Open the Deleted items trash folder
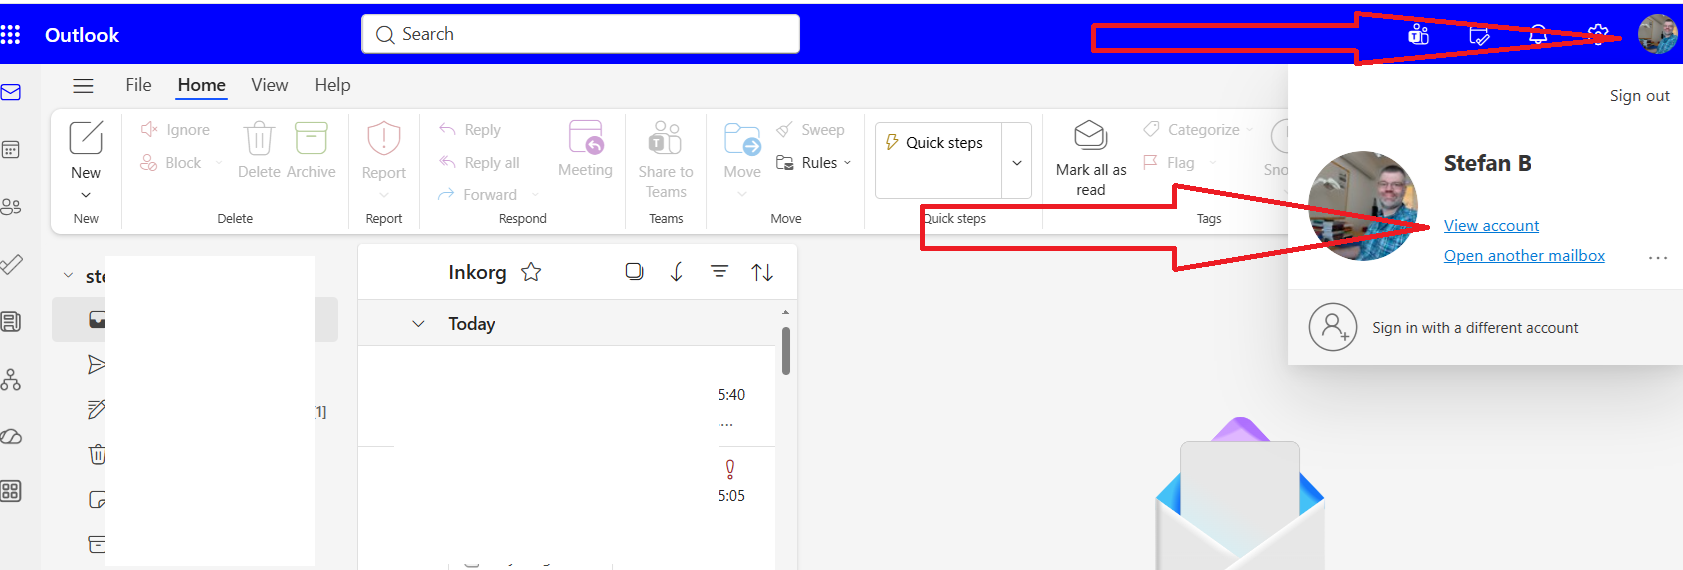1683x570 pixels. 97,455
